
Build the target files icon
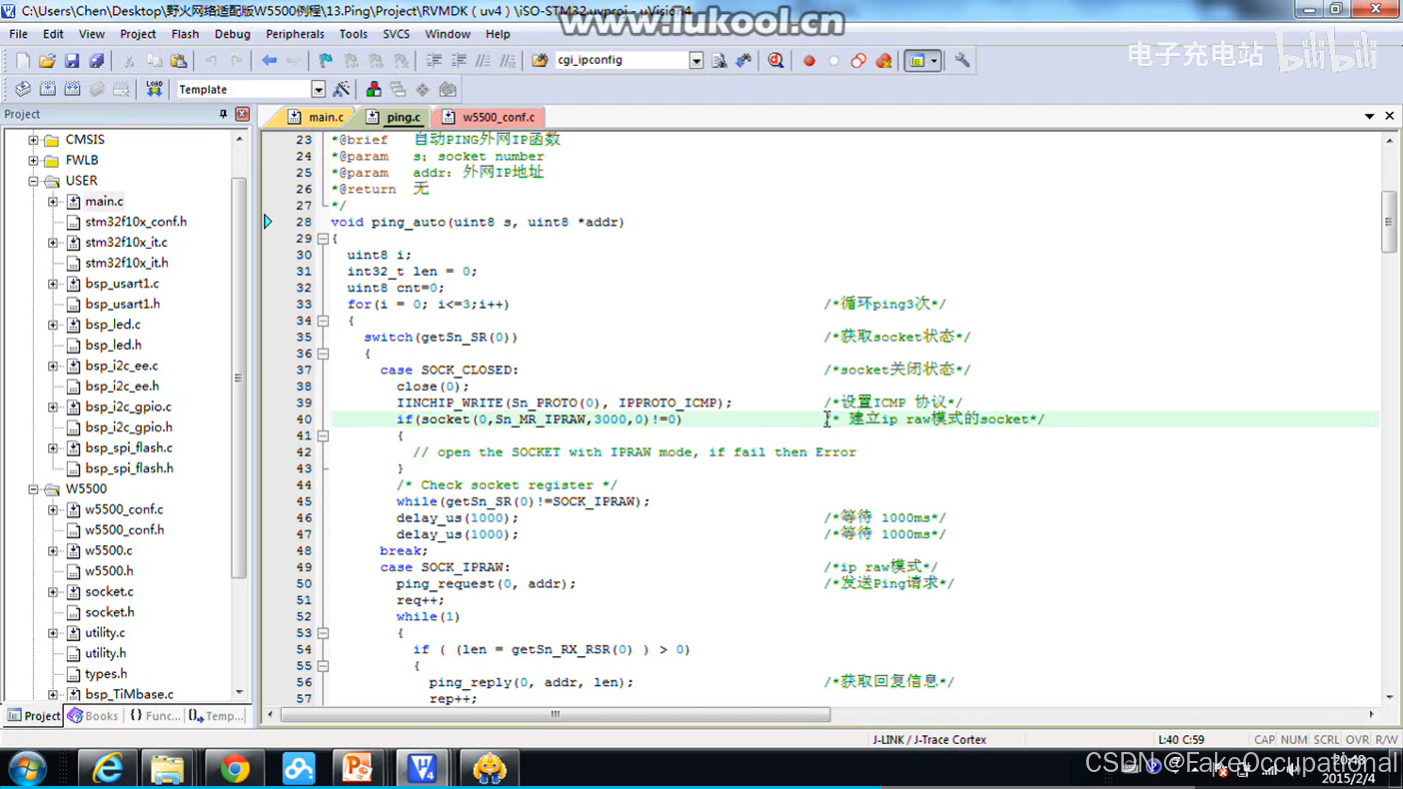point(47,90)
